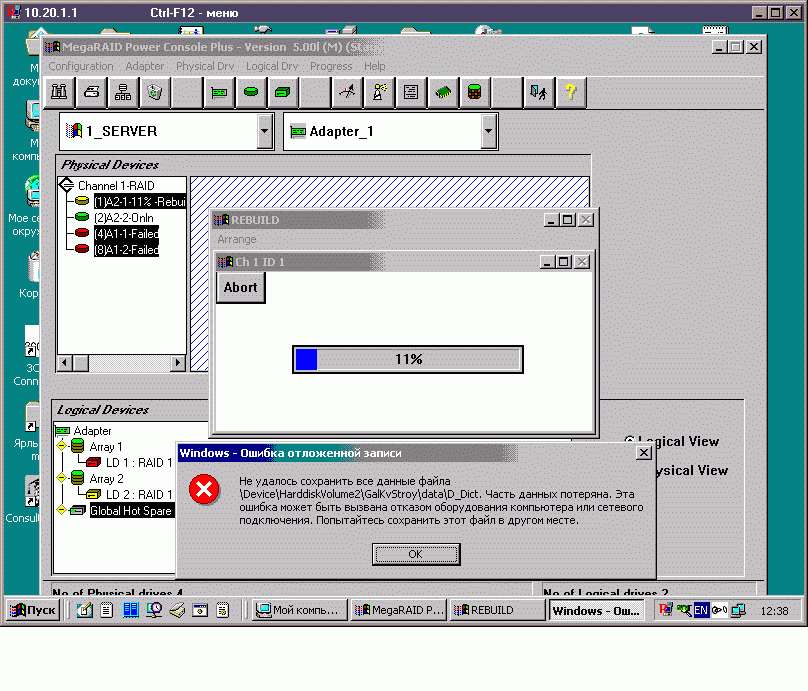Image resolution: width=808 pixels, height=691 pixels.
Task: Open the Пуск start button
Action: coord(34,610)
